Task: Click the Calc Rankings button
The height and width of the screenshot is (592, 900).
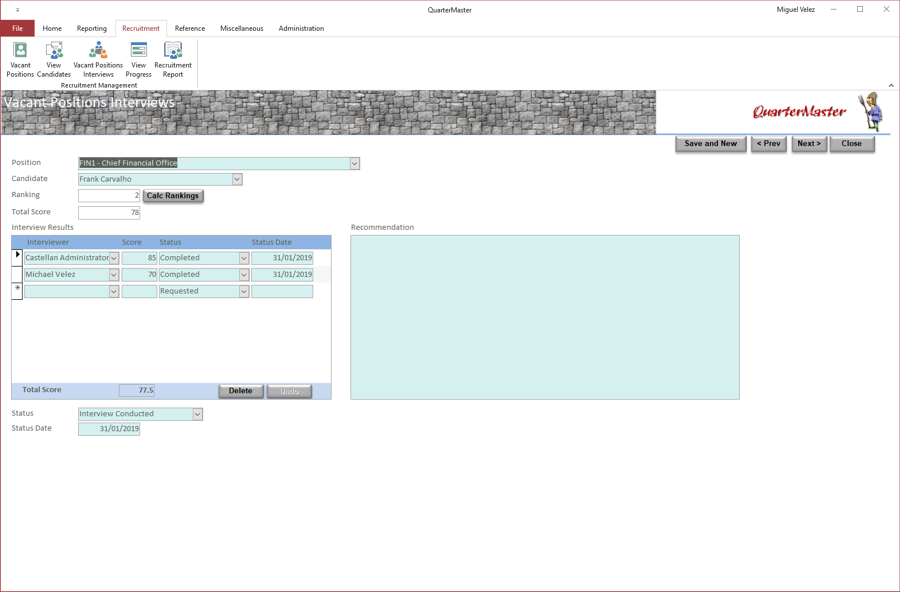Action: [173, 196]
